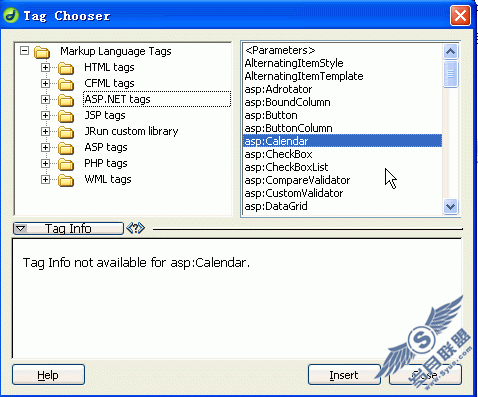This screenshot has height=397, width=478.
Task: Click the CFML tags folder icon
Action: tap(66, 84)
